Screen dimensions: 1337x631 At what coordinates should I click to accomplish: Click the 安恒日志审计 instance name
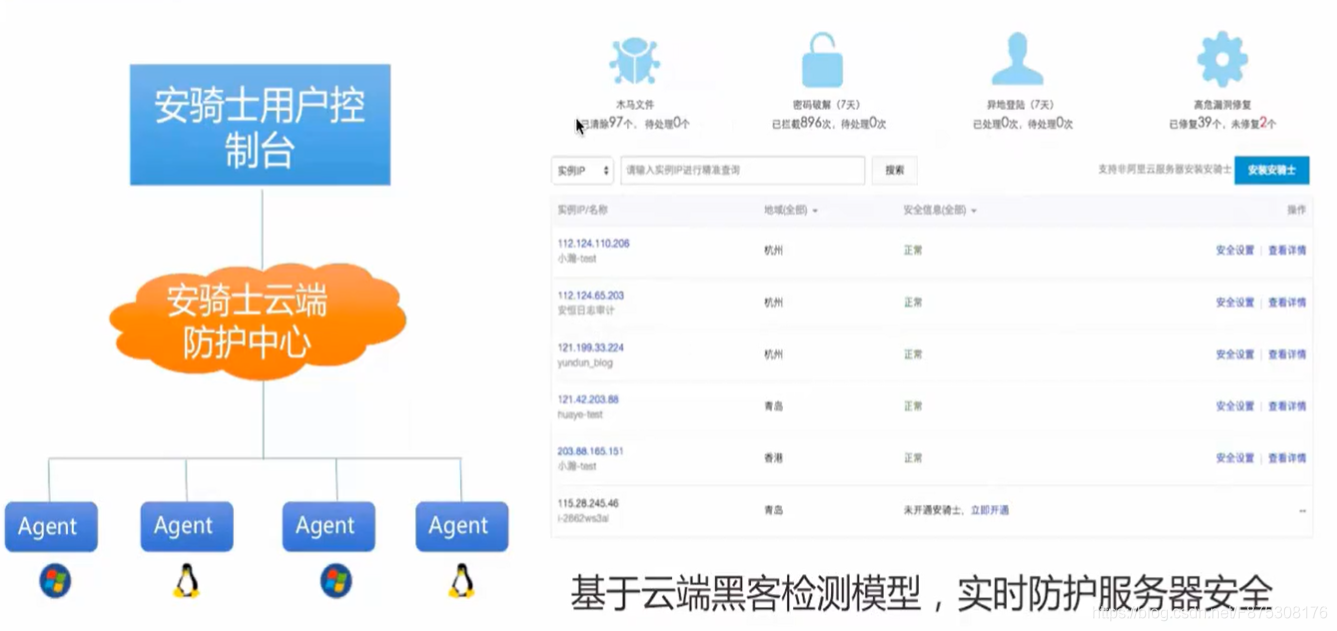[586, 311]
